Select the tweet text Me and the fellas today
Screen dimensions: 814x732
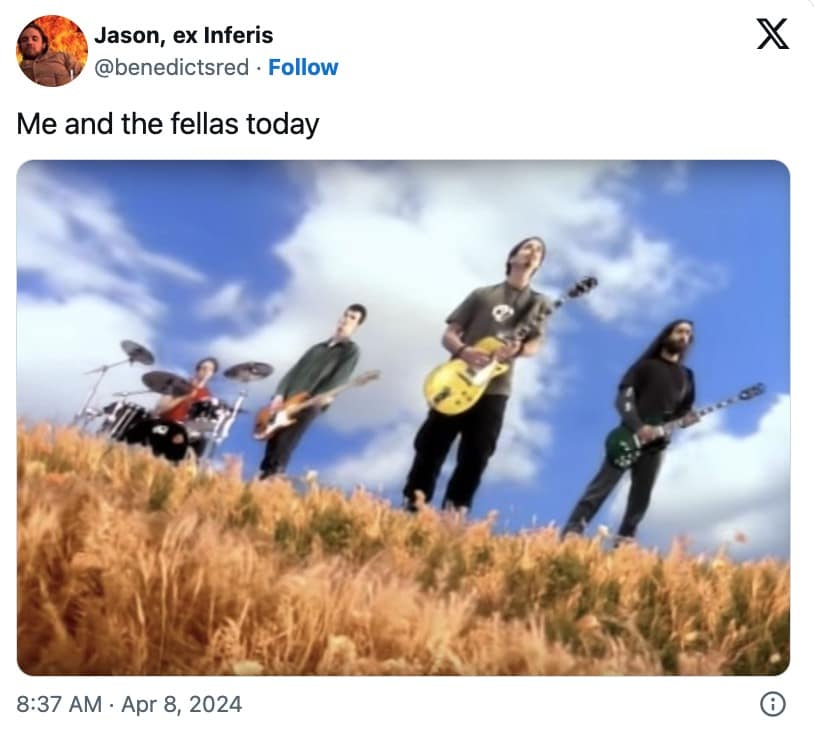[168, 125]
